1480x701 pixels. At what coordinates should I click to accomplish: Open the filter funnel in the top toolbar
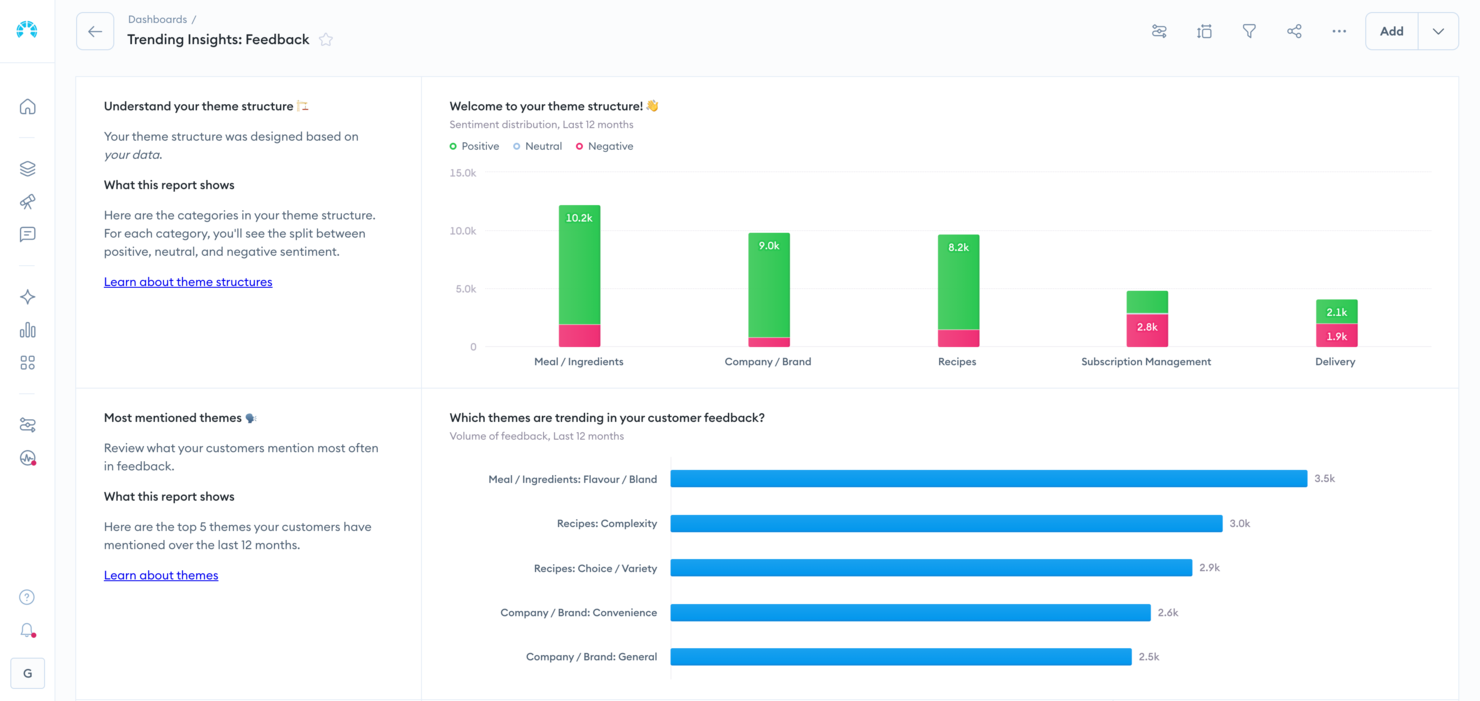pyautogui.click(x=1249, y=31)
